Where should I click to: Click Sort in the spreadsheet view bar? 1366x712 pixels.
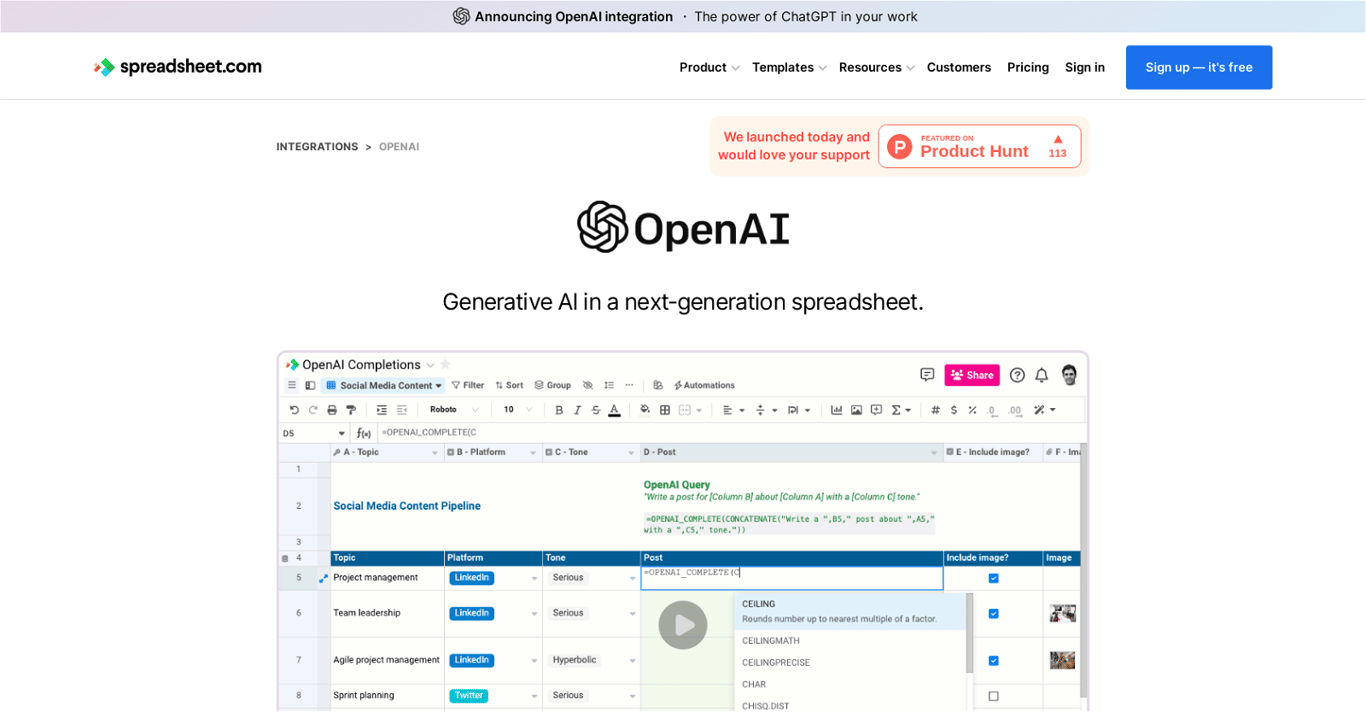coord(509,385)
